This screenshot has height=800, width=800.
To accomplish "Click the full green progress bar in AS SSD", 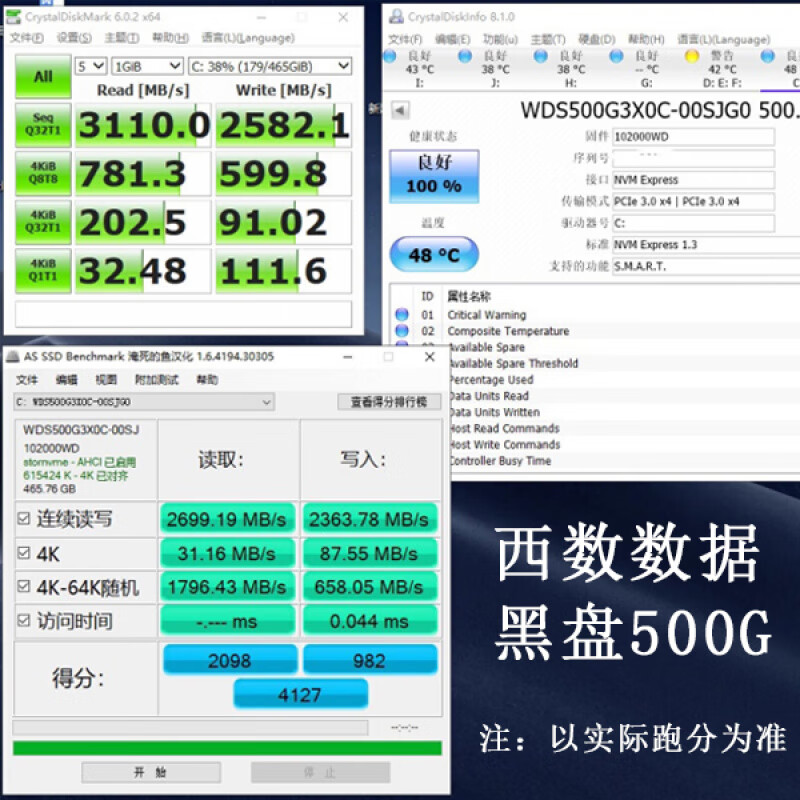I will (227, 748).
